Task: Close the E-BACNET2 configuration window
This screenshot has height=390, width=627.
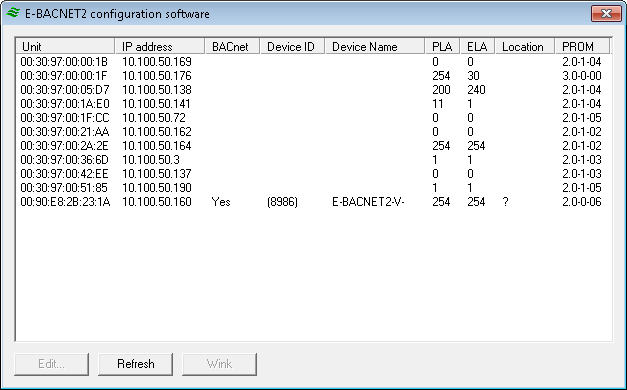Action: click(606, 14)
